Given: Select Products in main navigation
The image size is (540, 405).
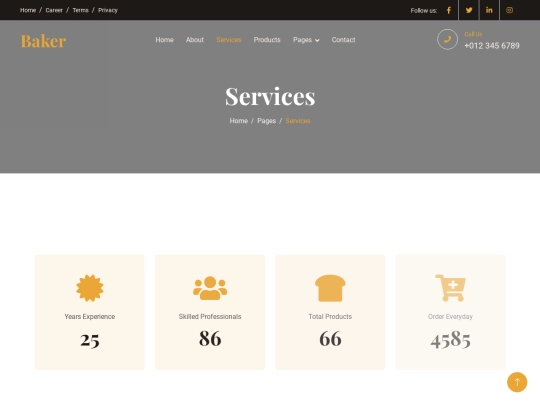Looking at the screenshot, I should (267, 40).
